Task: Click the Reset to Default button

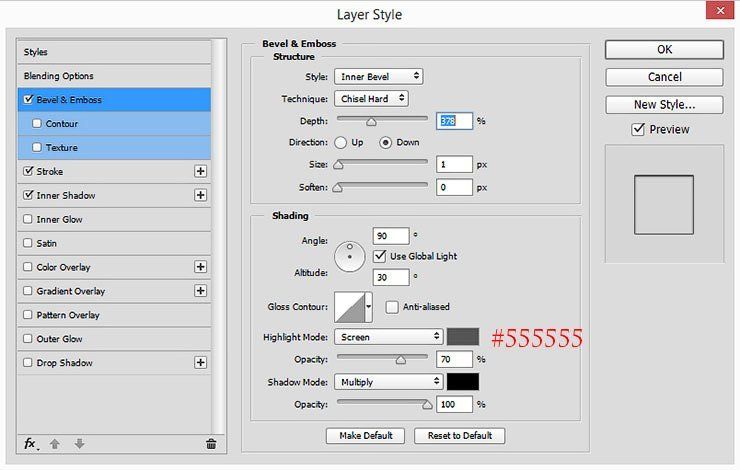Action: coord(460,436)
